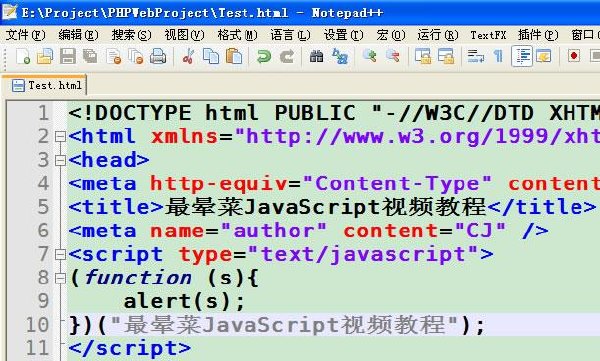Click the Print icon

pyautogui.click(x=158, y=56)
